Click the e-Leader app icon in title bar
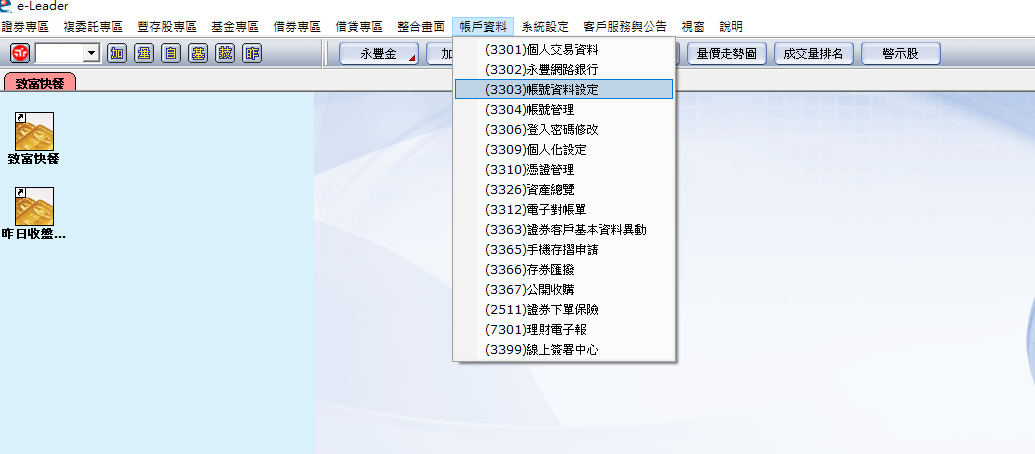This screenshot has width=1035, height=454. 7,6
